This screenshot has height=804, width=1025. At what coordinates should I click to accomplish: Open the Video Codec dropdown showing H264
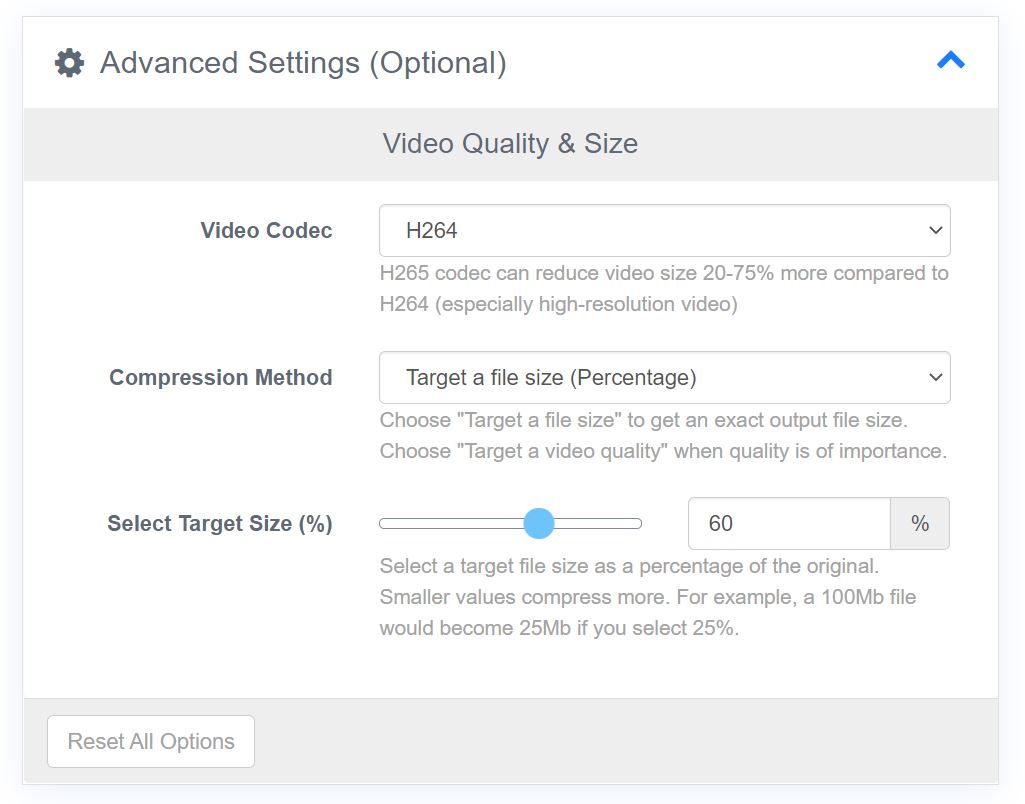(x=664, y=230)
